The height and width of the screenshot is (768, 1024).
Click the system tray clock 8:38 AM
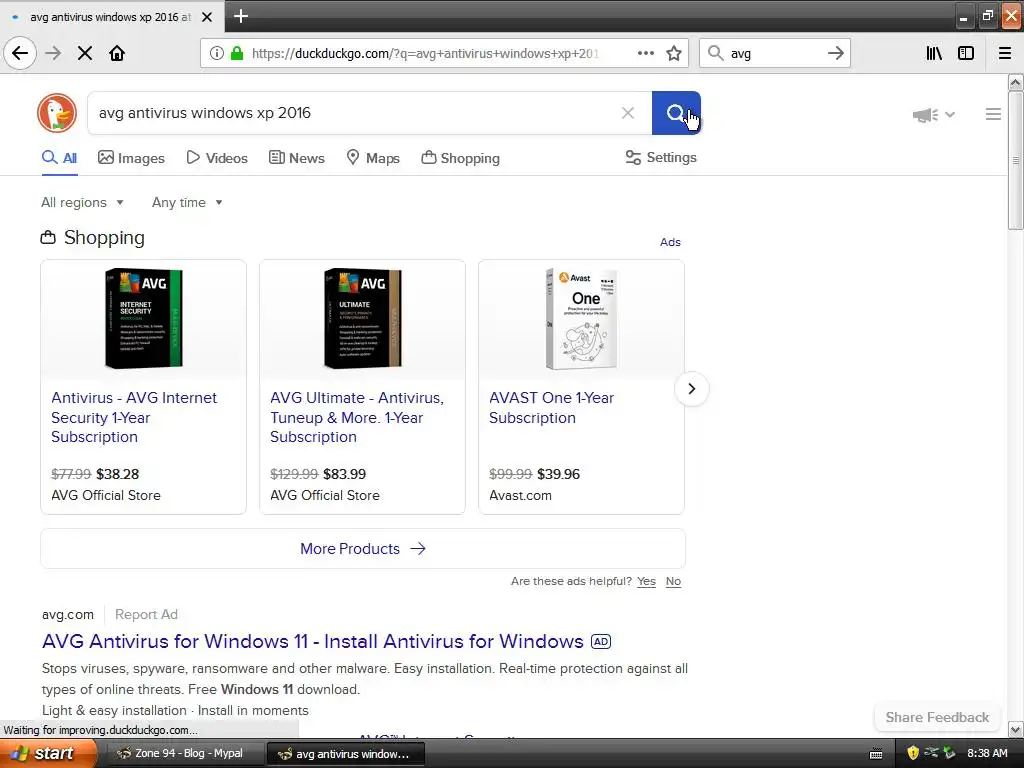click(x=987, y=753)
